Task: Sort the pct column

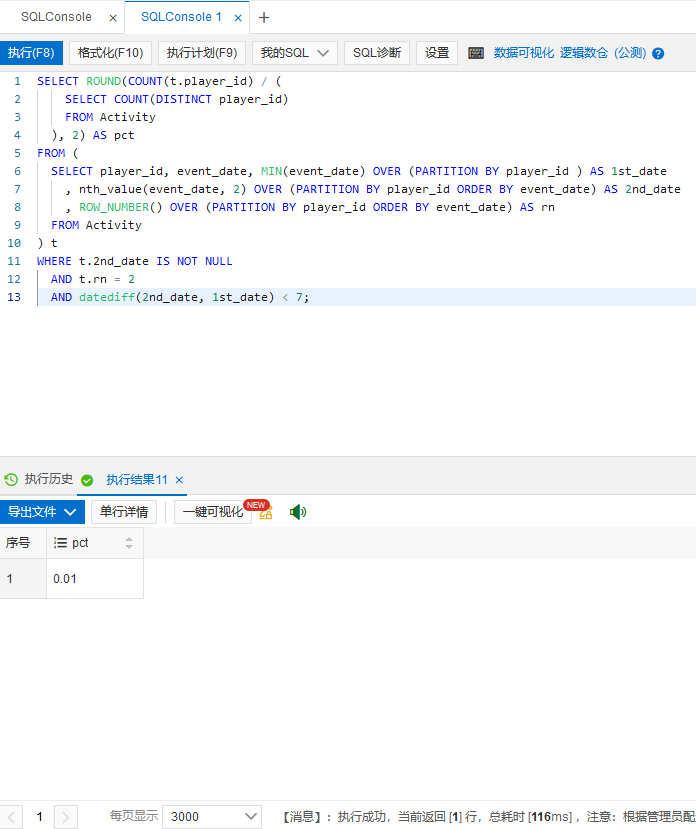Action: point(129,543)
